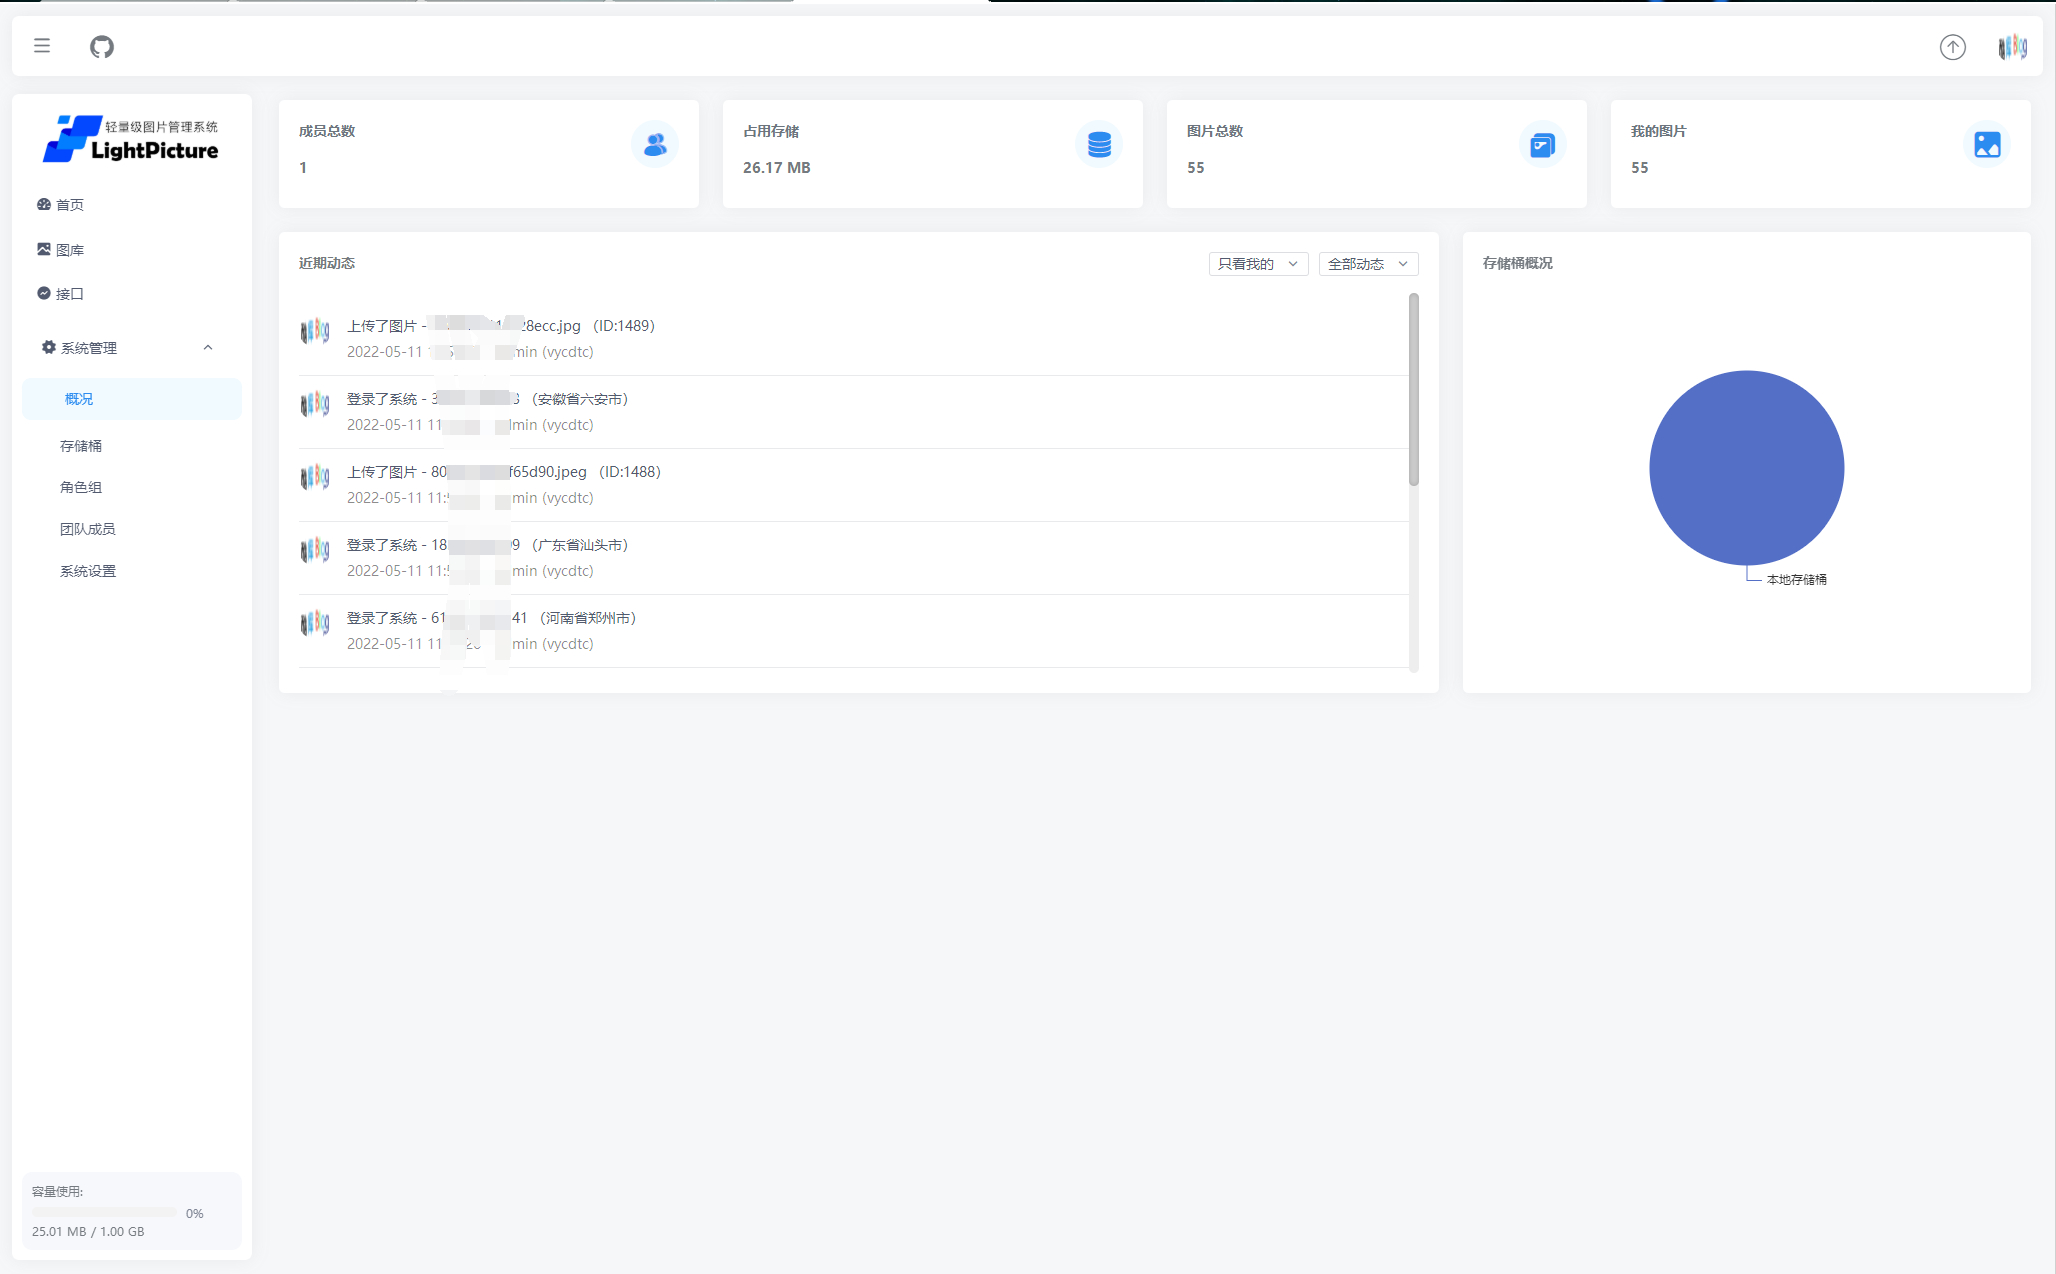Viewport: 2056px width, 1274px height.
Task: Click the 存储桶概况 section heading
Action: [1518, 264]
